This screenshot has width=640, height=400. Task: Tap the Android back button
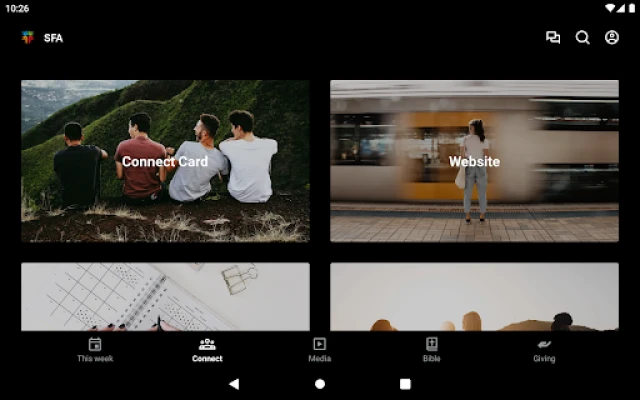click(234, 384)
